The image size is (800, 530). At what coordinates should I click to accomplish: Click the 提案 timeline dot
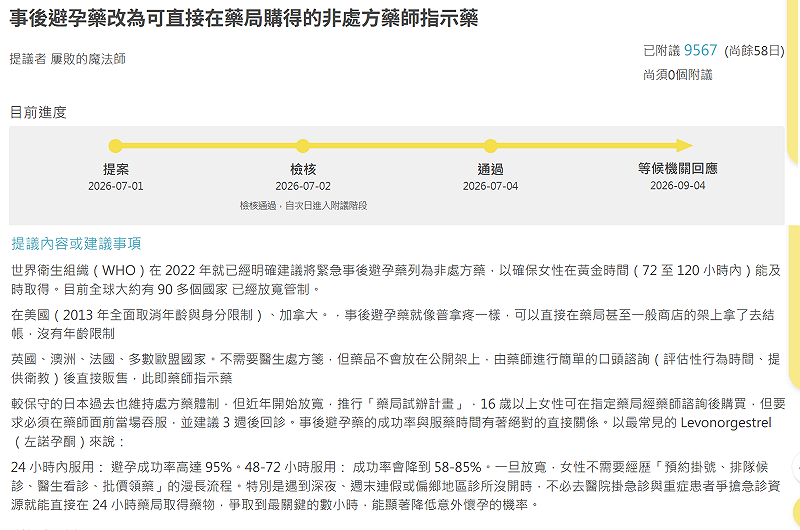(x=116, y=146)
